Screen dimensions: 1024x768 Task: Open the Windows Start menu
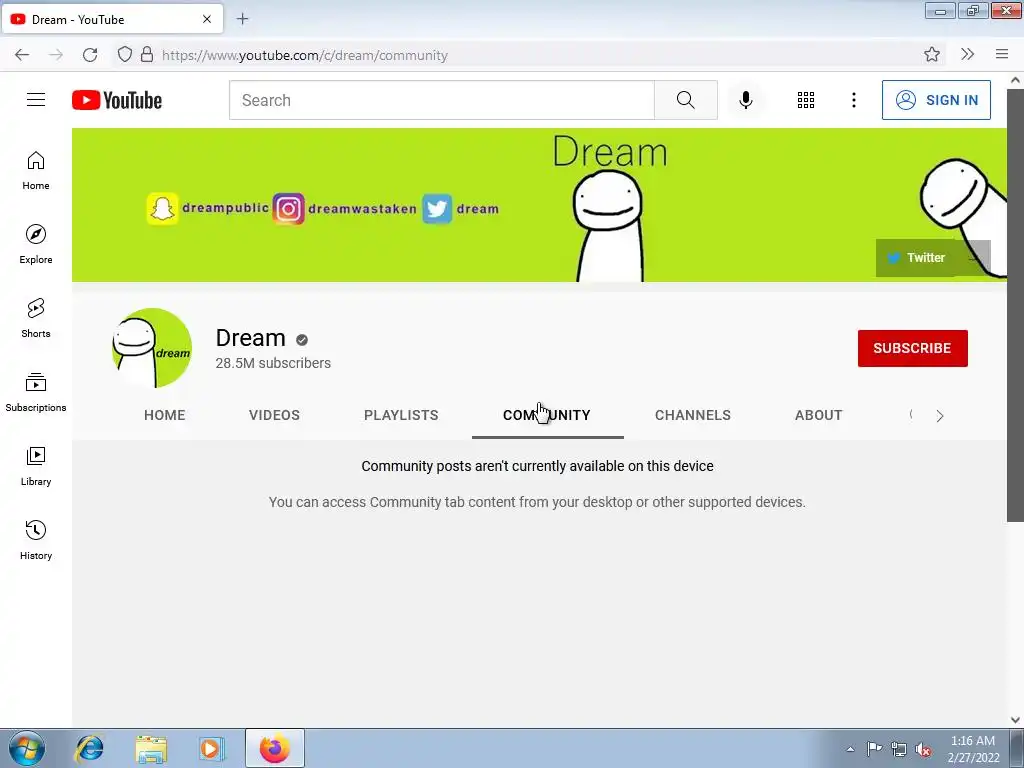point(27,748)
